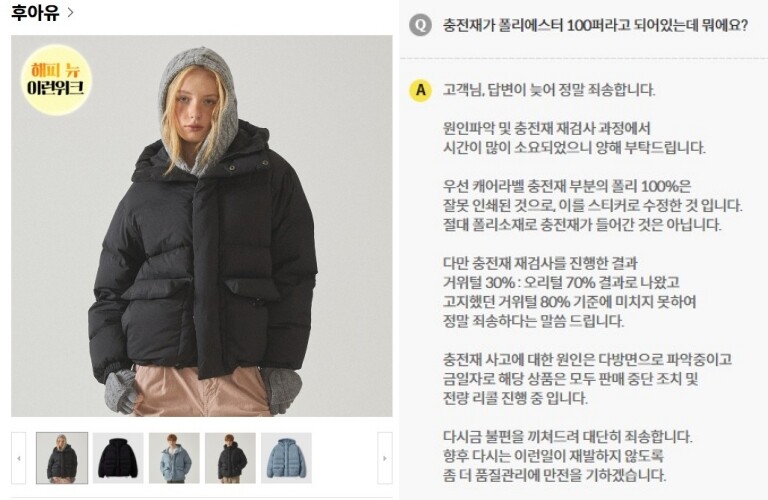Click the answer text mentioning 거위털 30% : 오리털 70%
768x500 pixels.
[561, 283]
